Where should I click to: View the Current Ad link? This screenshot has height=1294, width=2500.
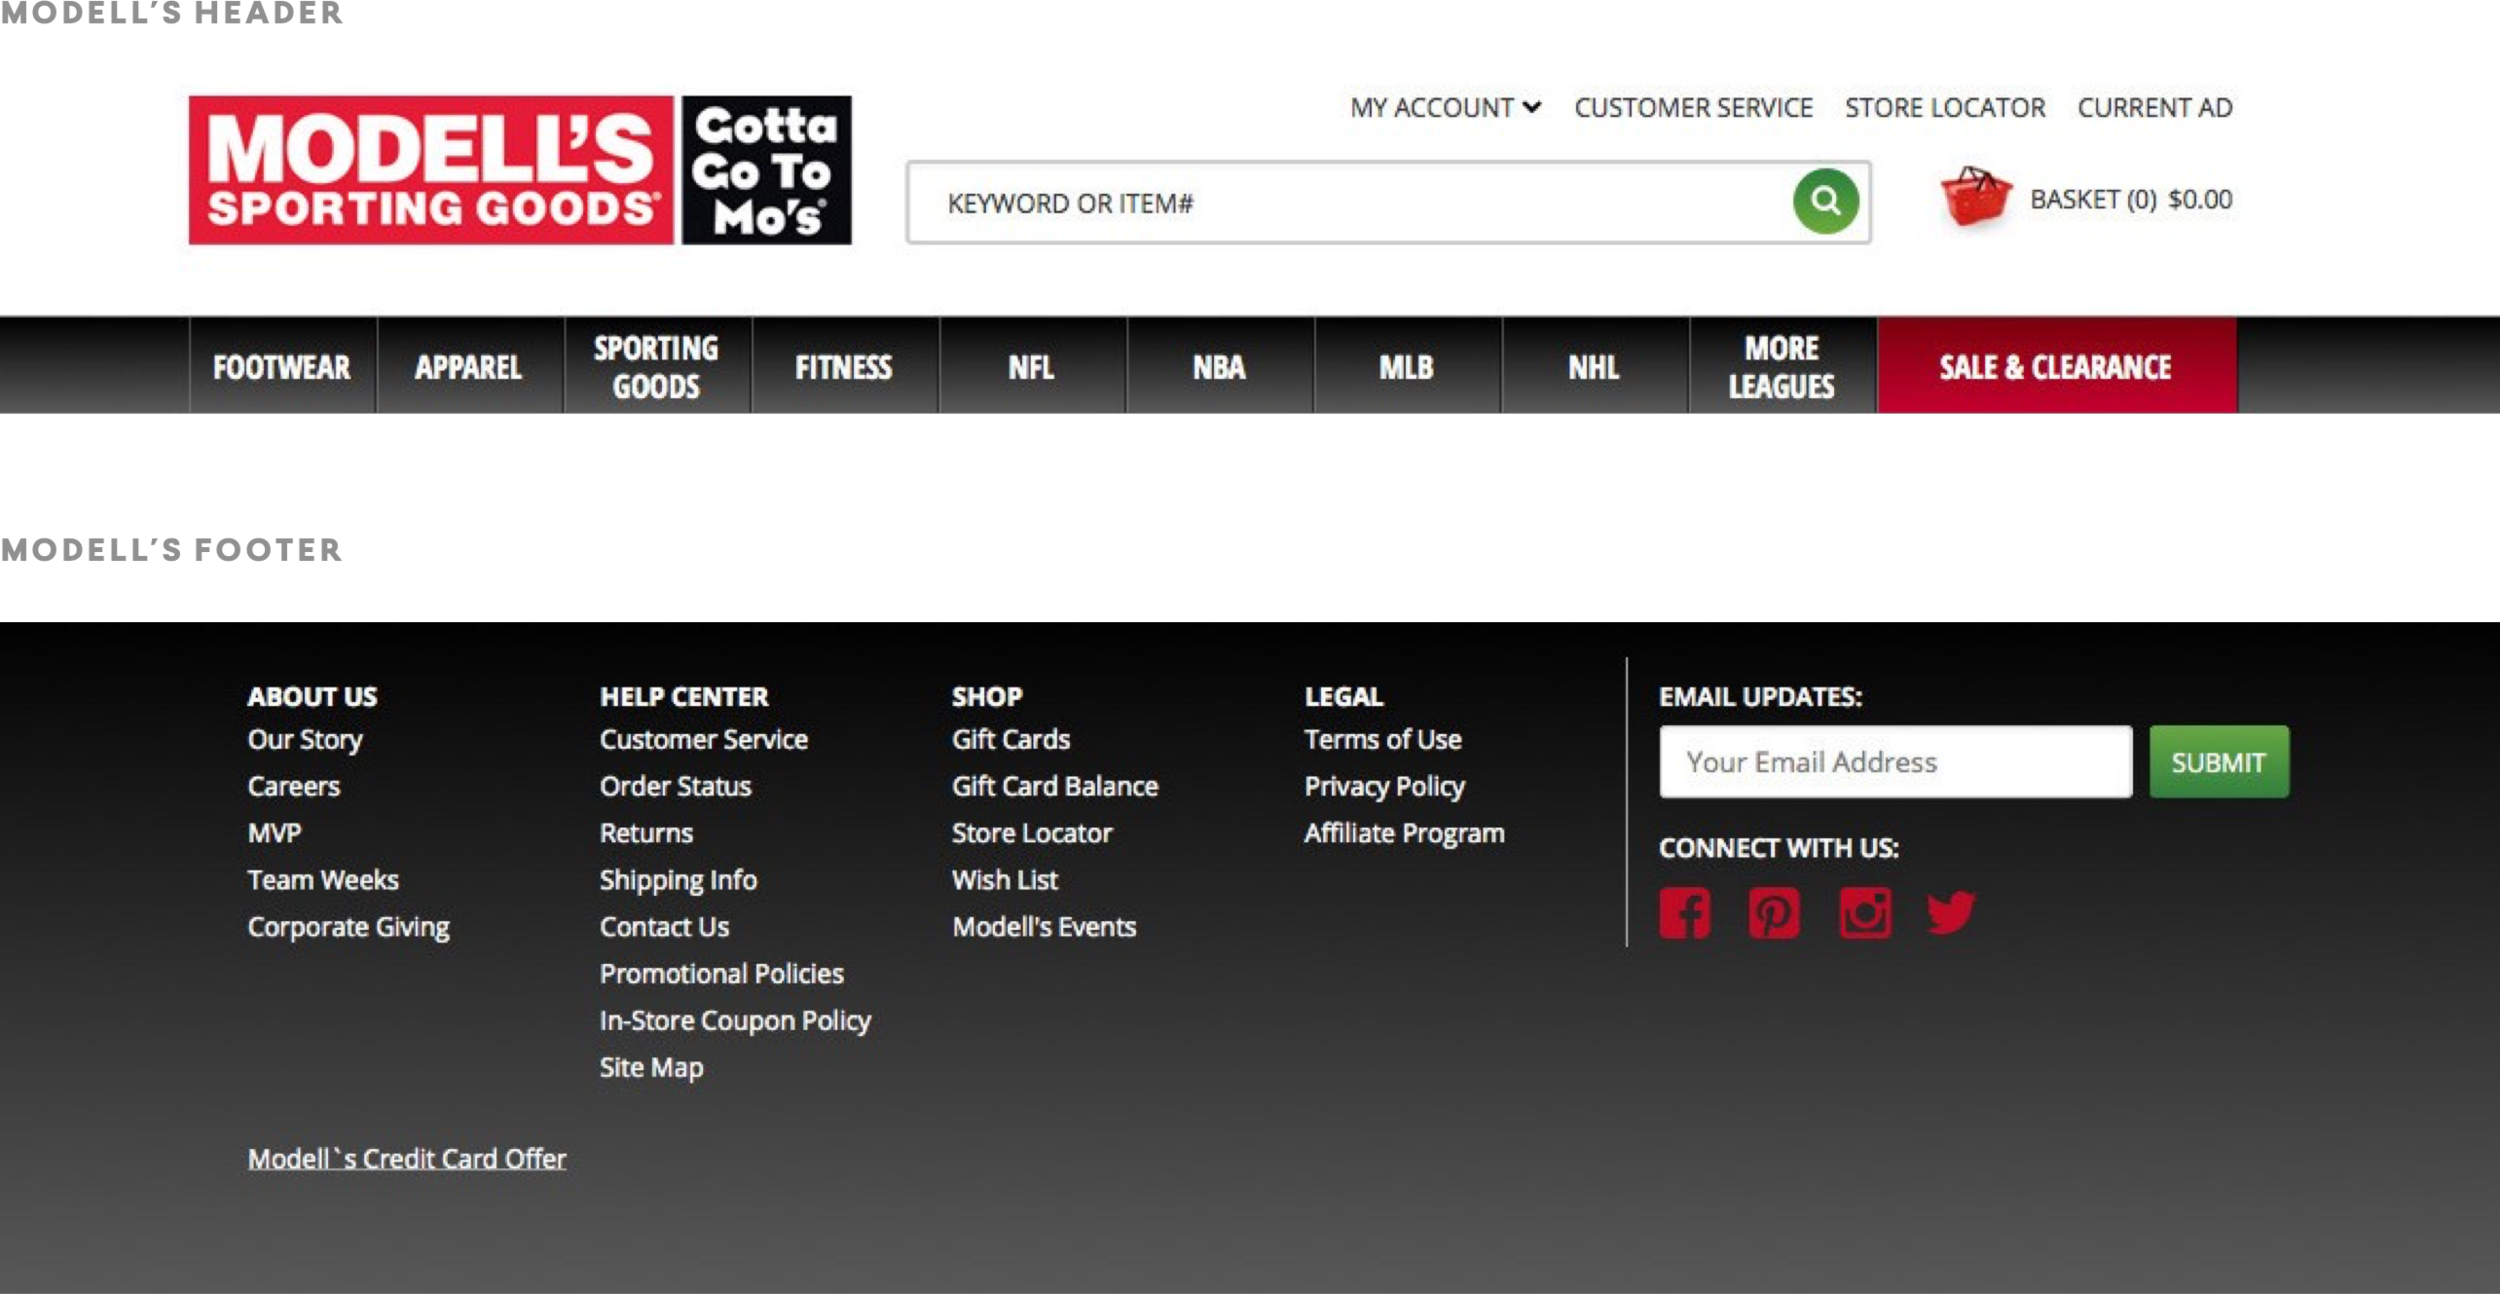click(2155, 108)
